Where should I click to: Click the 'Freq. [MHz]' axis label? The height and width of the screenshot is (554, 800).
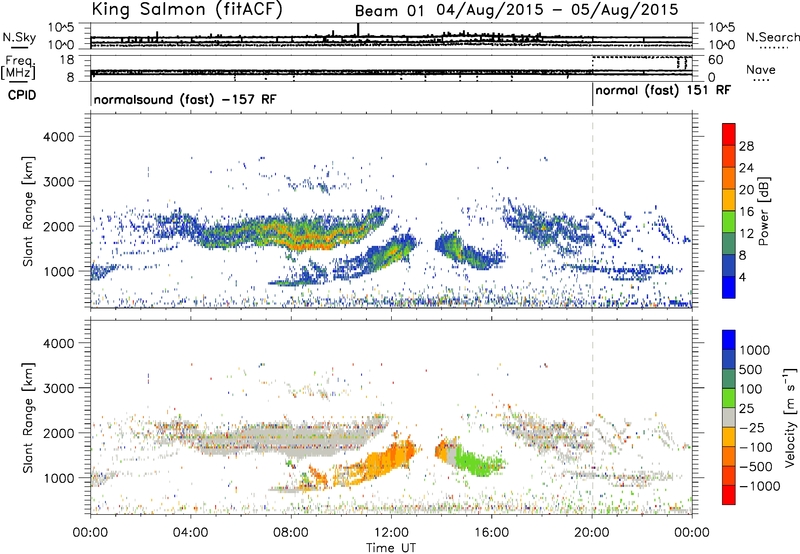pyautogui.click(x=18, y=68)
